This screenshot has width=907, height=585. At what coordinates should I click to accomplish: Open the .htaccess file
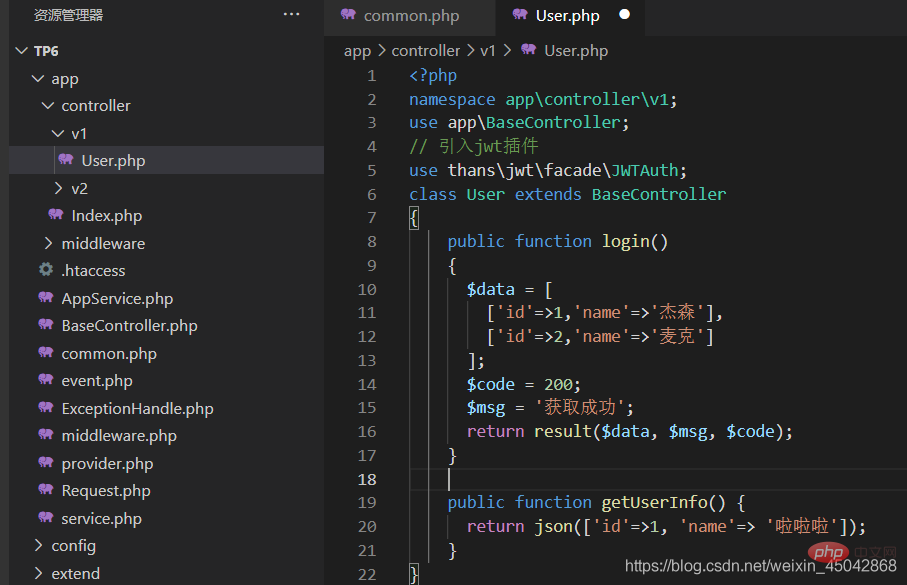(93, 270)
